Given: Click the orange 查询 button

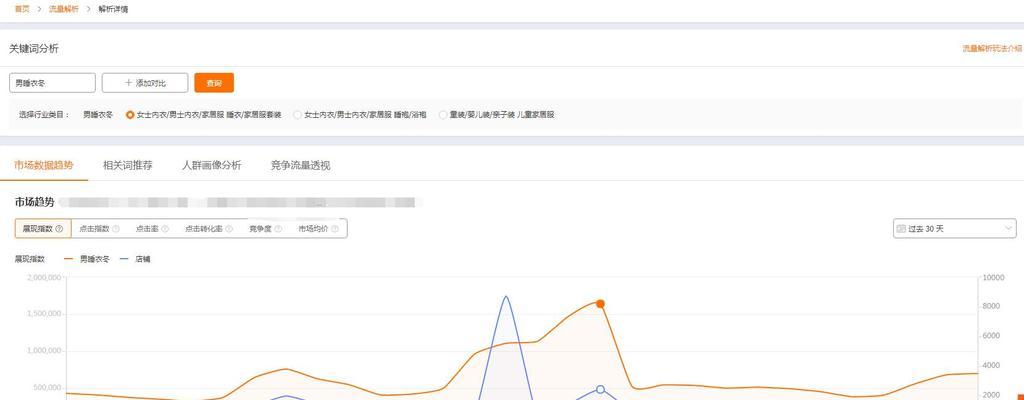Looking at the screenshot, I should pos(214,83).
